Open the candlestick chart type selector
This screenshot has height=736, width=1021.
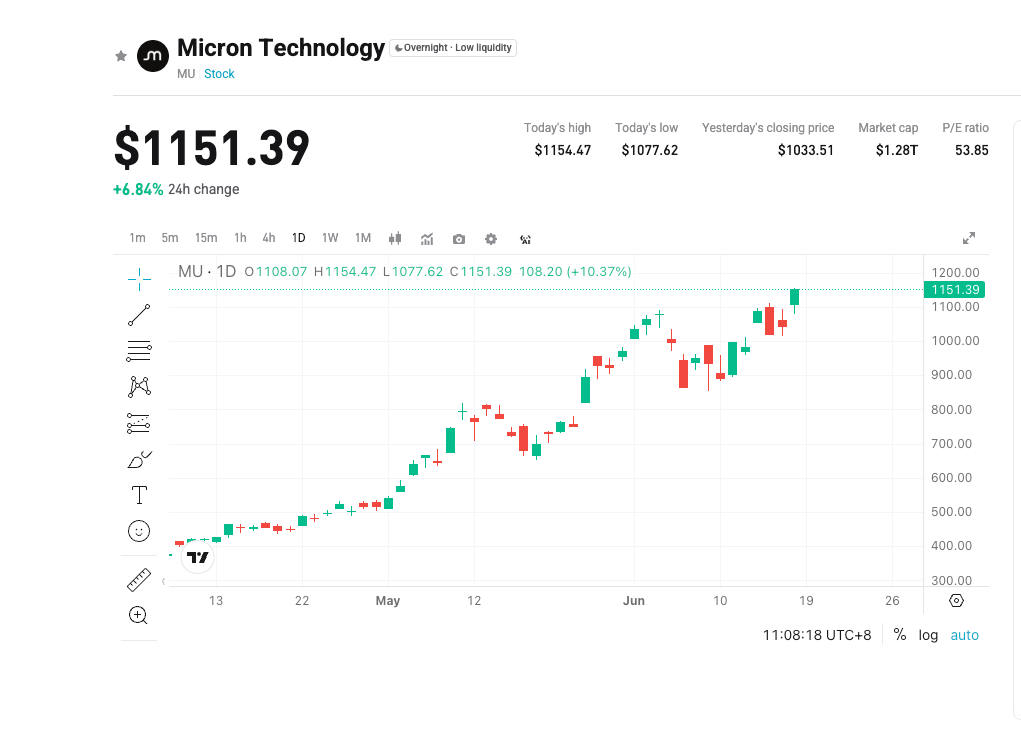tap(395, 238)
